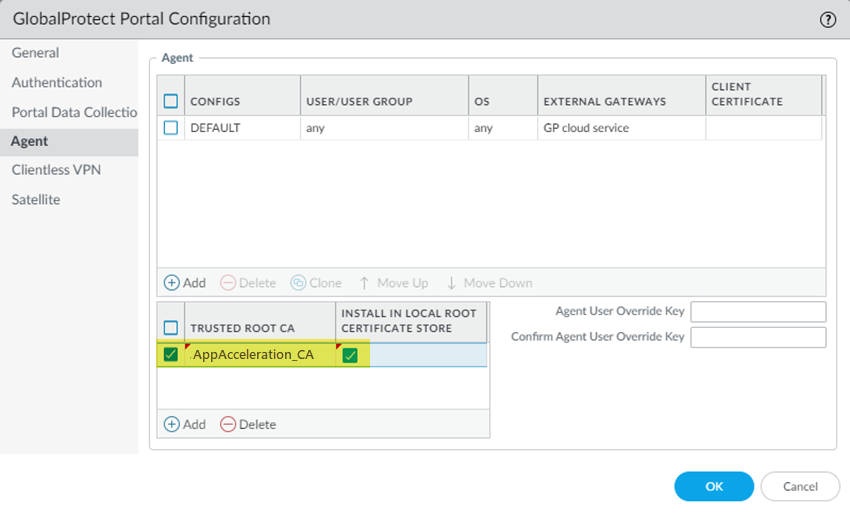The height and width of the screenshot is (513, 850).
Task: Click the help question mark icon
Action: tap(828, 19)
